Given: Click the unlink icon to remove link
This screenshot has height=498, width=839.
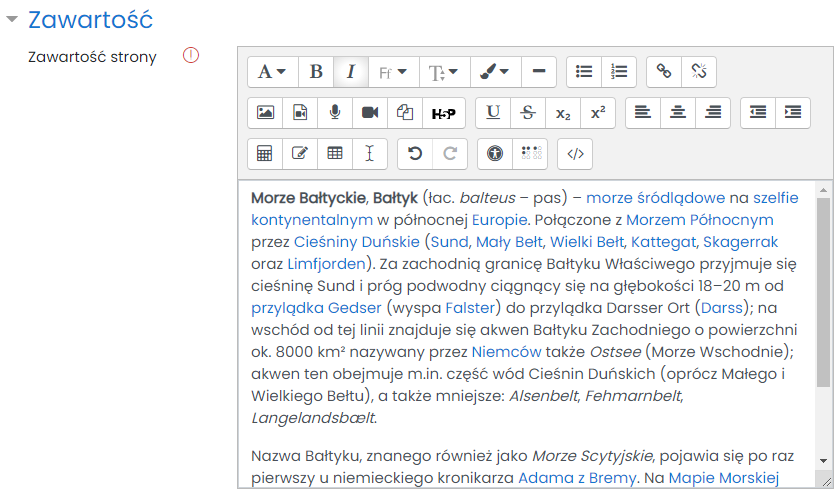Looking at the screenshot, I should 698,72.
